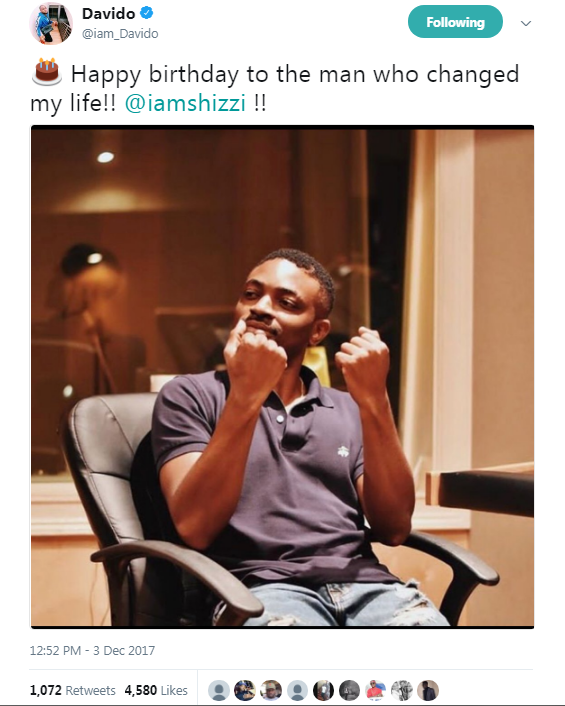Open the liker avatar with red shirt

coord(375,690)
